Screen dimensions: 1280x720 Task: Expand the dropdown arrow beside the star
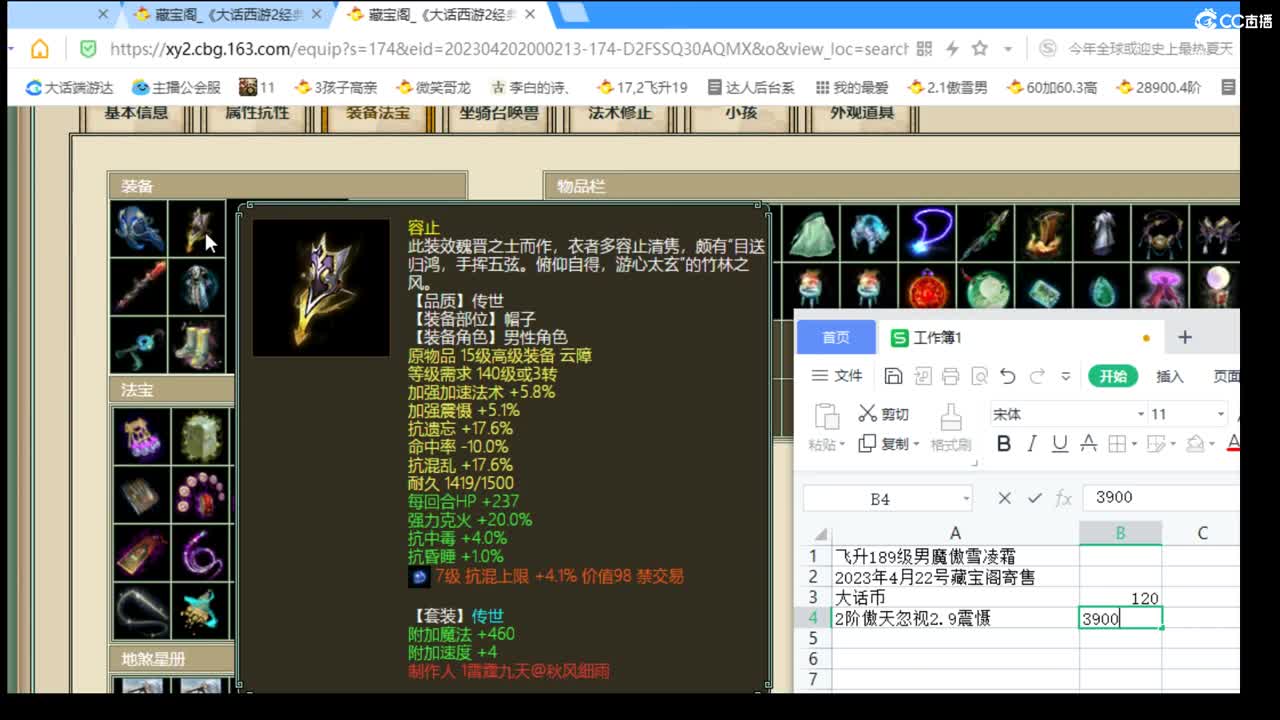click(x=1008, y=49)
